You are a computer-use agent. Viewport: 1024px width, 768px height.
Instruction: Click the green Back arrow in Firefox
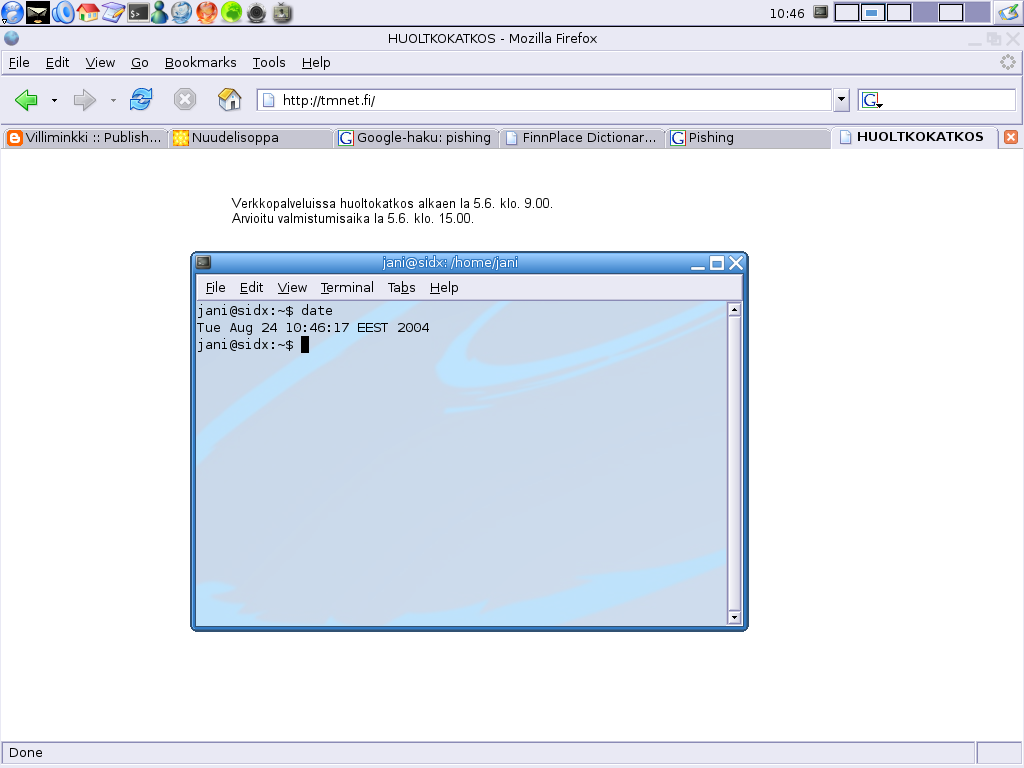(x=27, y=100)
